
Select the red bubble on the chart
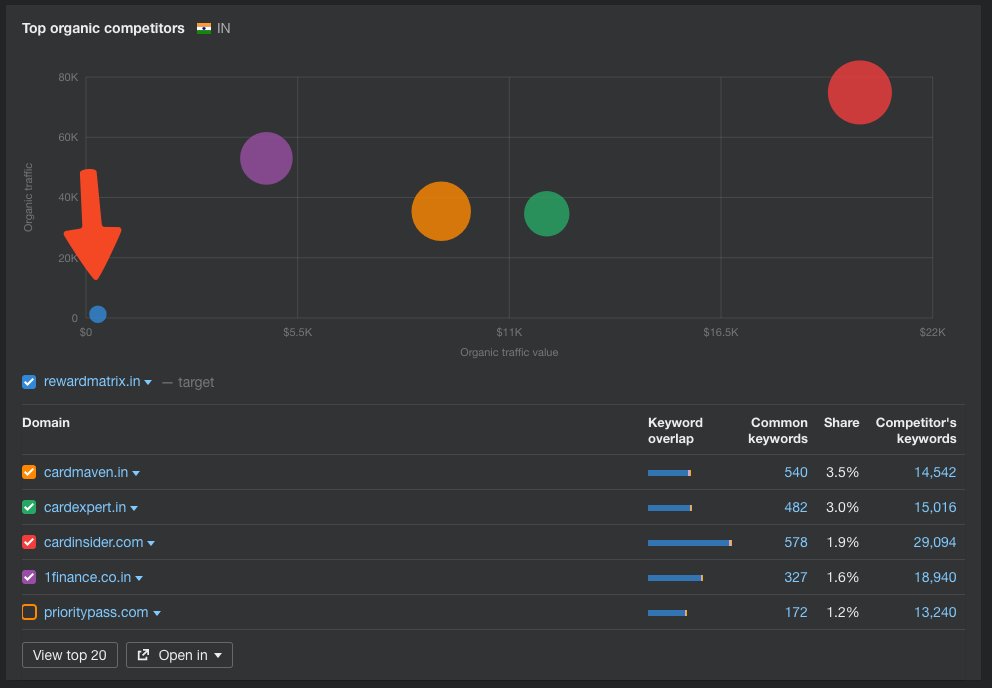click(x=859, y=92)
